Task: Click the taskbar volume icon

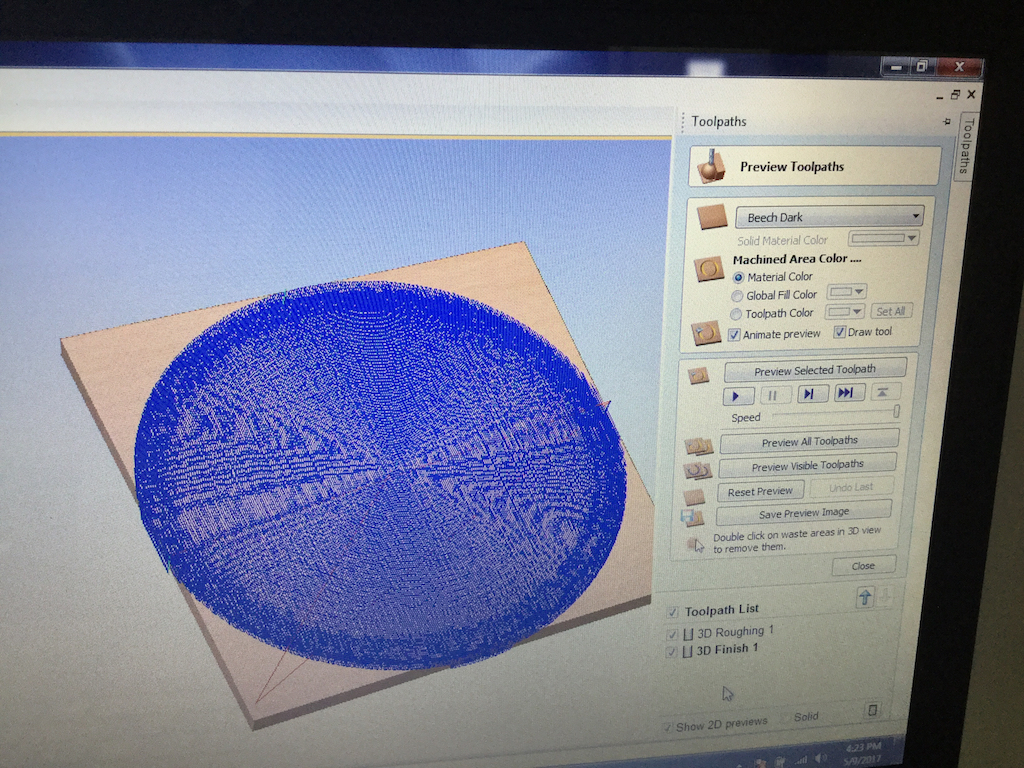Action: pos(820,758)
